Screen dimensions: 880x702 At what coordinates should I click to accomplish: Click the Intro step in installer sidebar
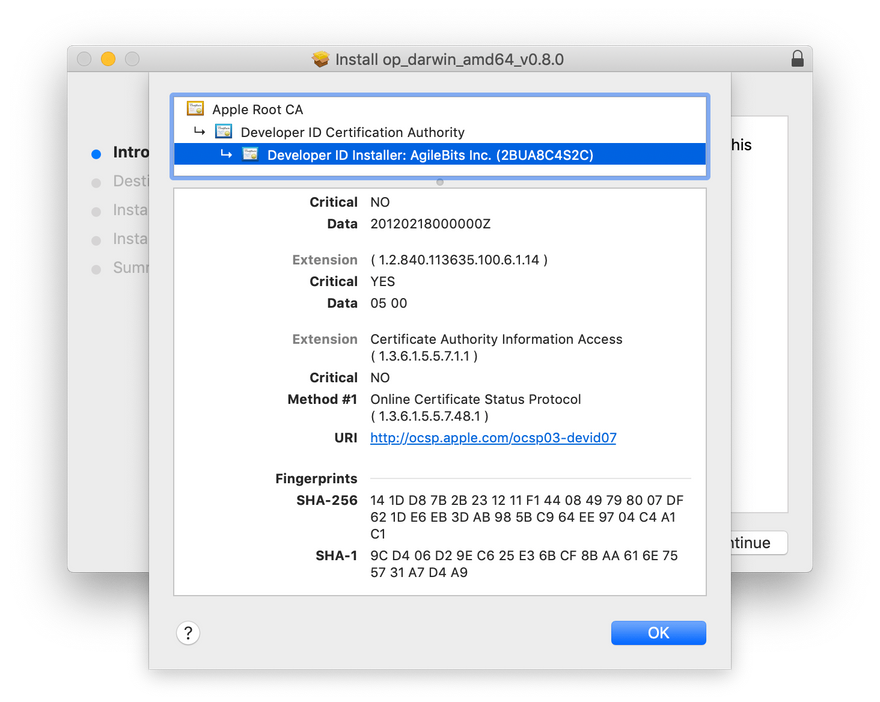(131, 152)
